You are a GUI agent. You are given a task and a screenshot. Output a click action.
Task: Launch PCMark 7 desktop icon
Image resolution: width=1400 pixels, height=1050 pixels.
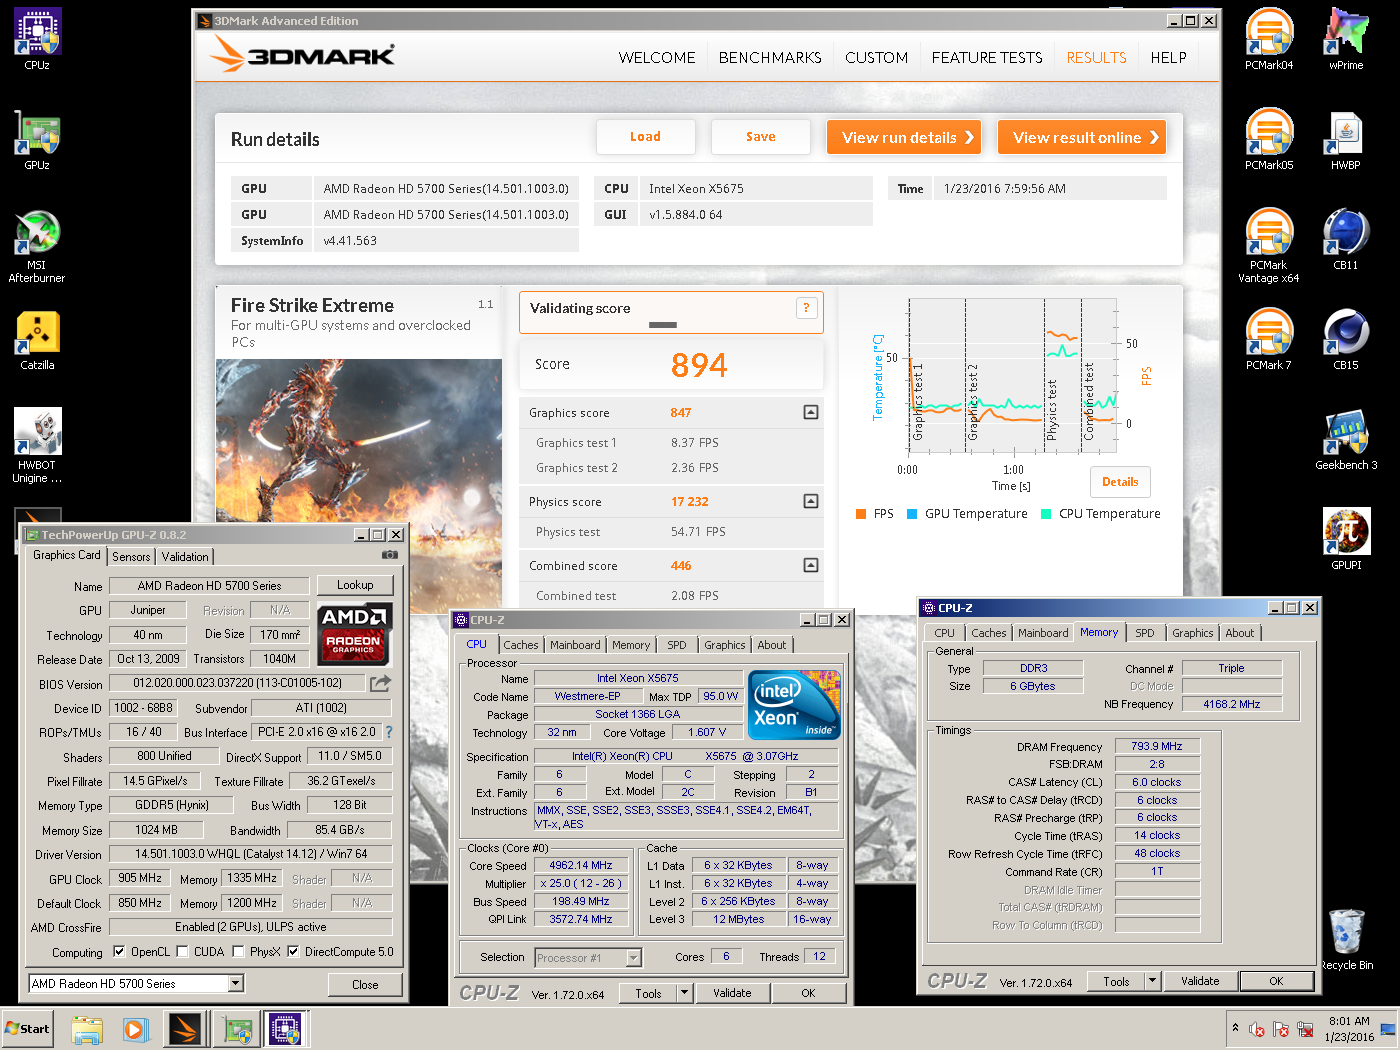1269,340
